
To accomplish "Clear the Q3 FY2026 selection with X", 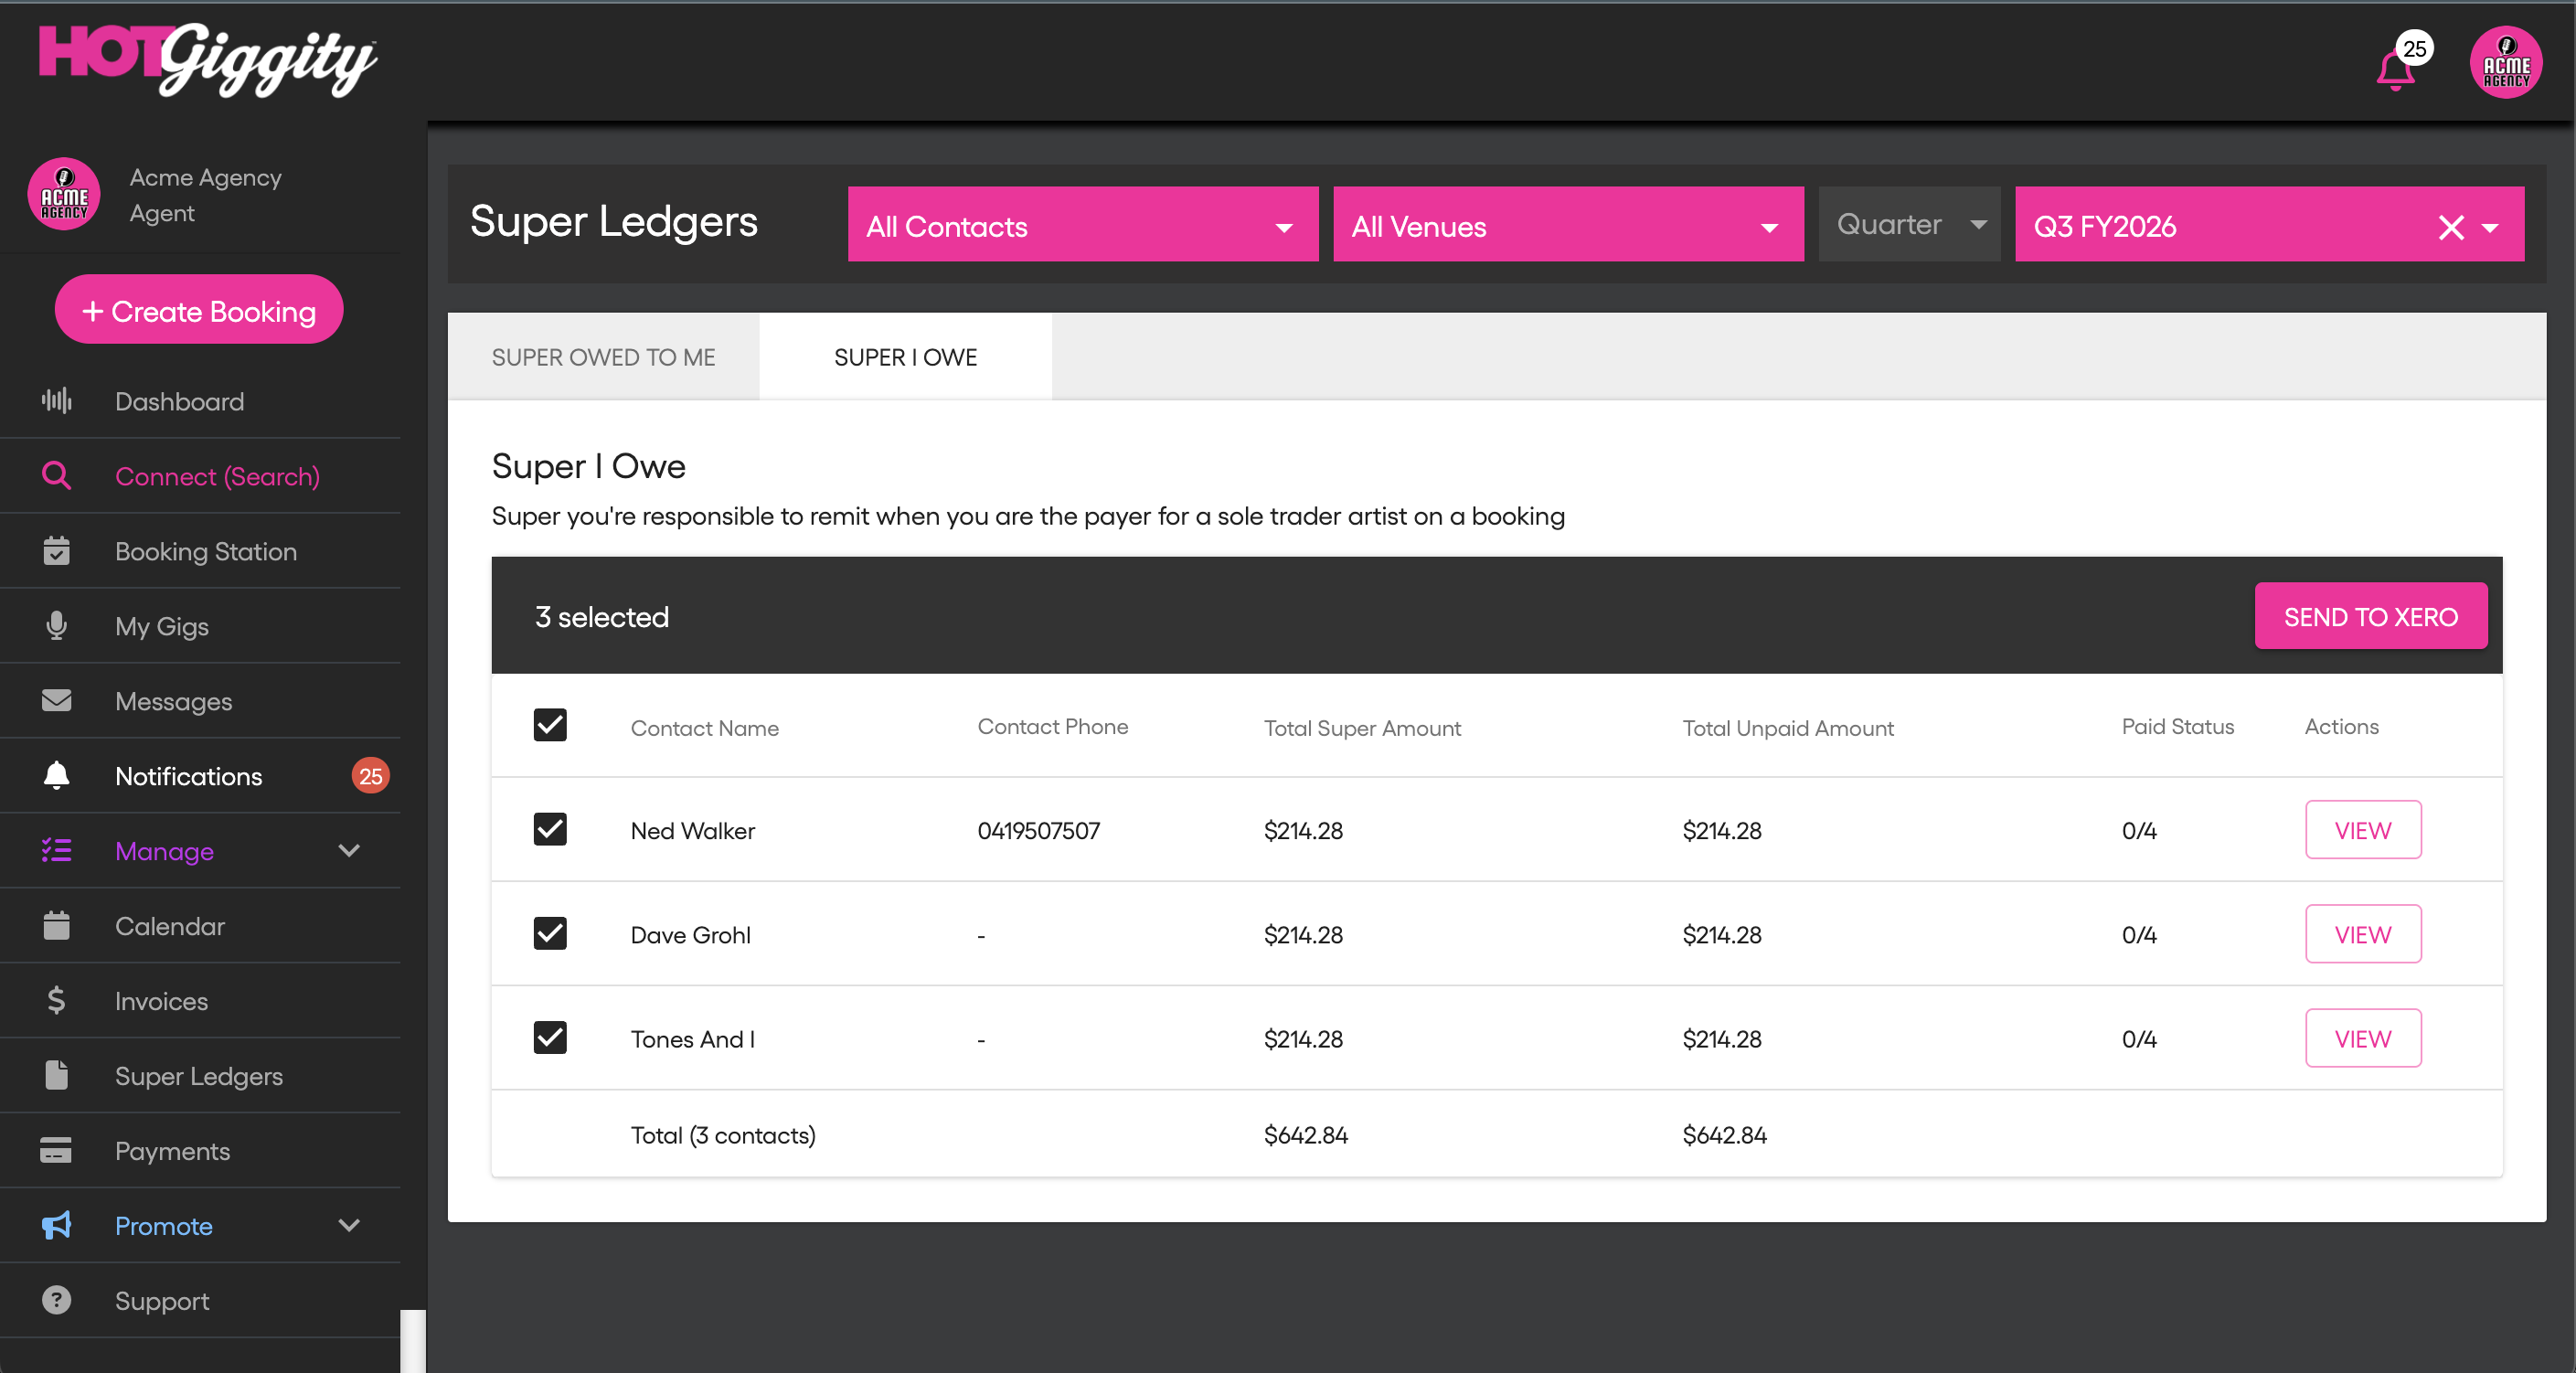I will (2450, 227).
